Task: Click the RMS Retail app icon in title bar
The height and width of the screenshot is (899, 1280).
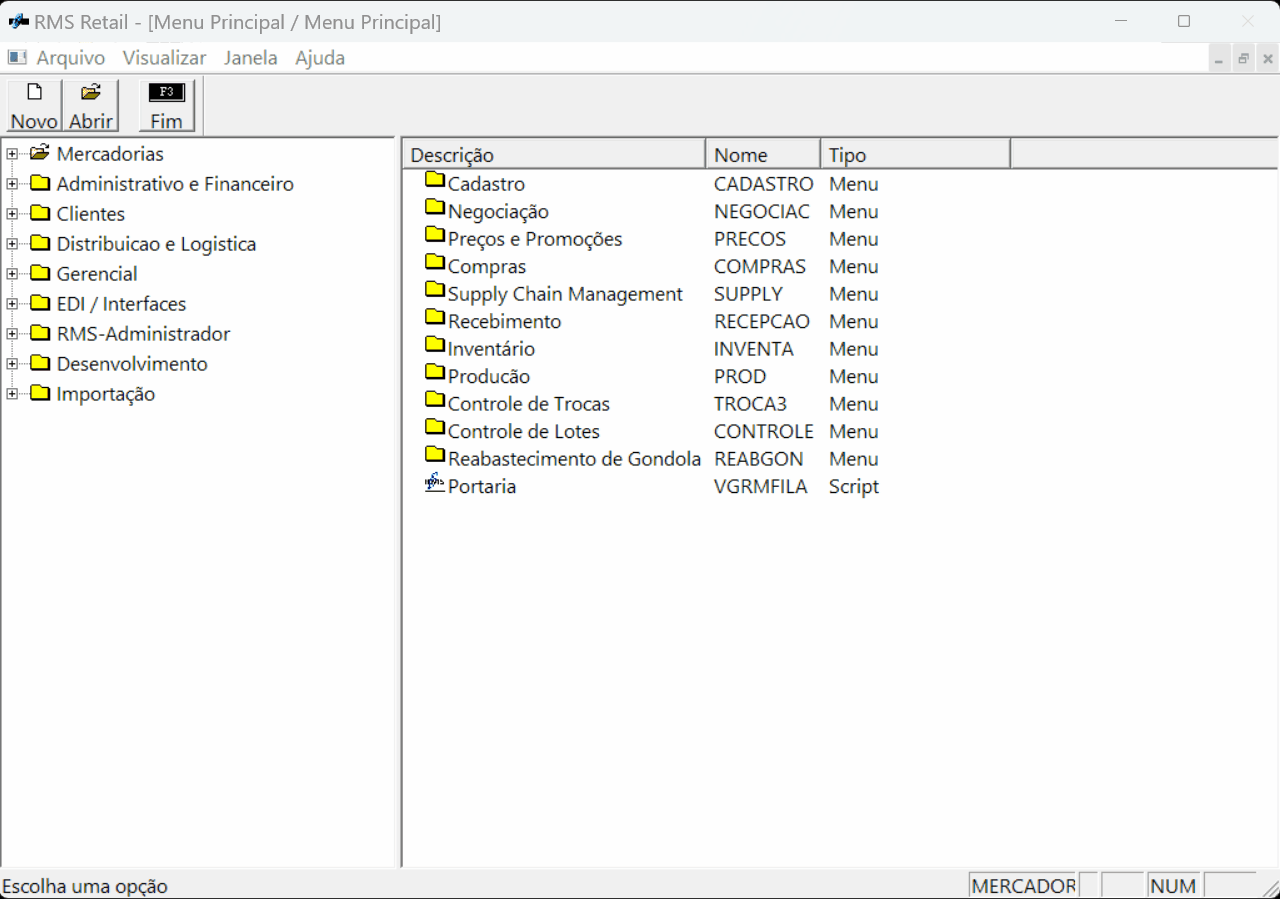Action: pyautogui.click(x=18, y=22)
